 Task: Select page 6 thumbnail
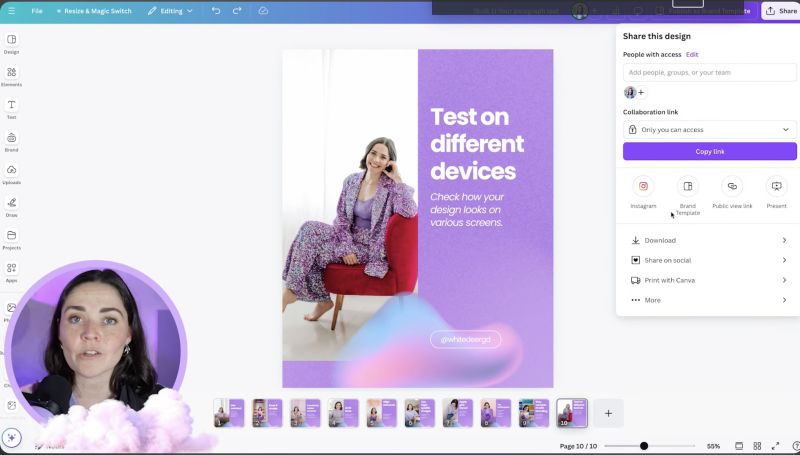click(419, 413)
